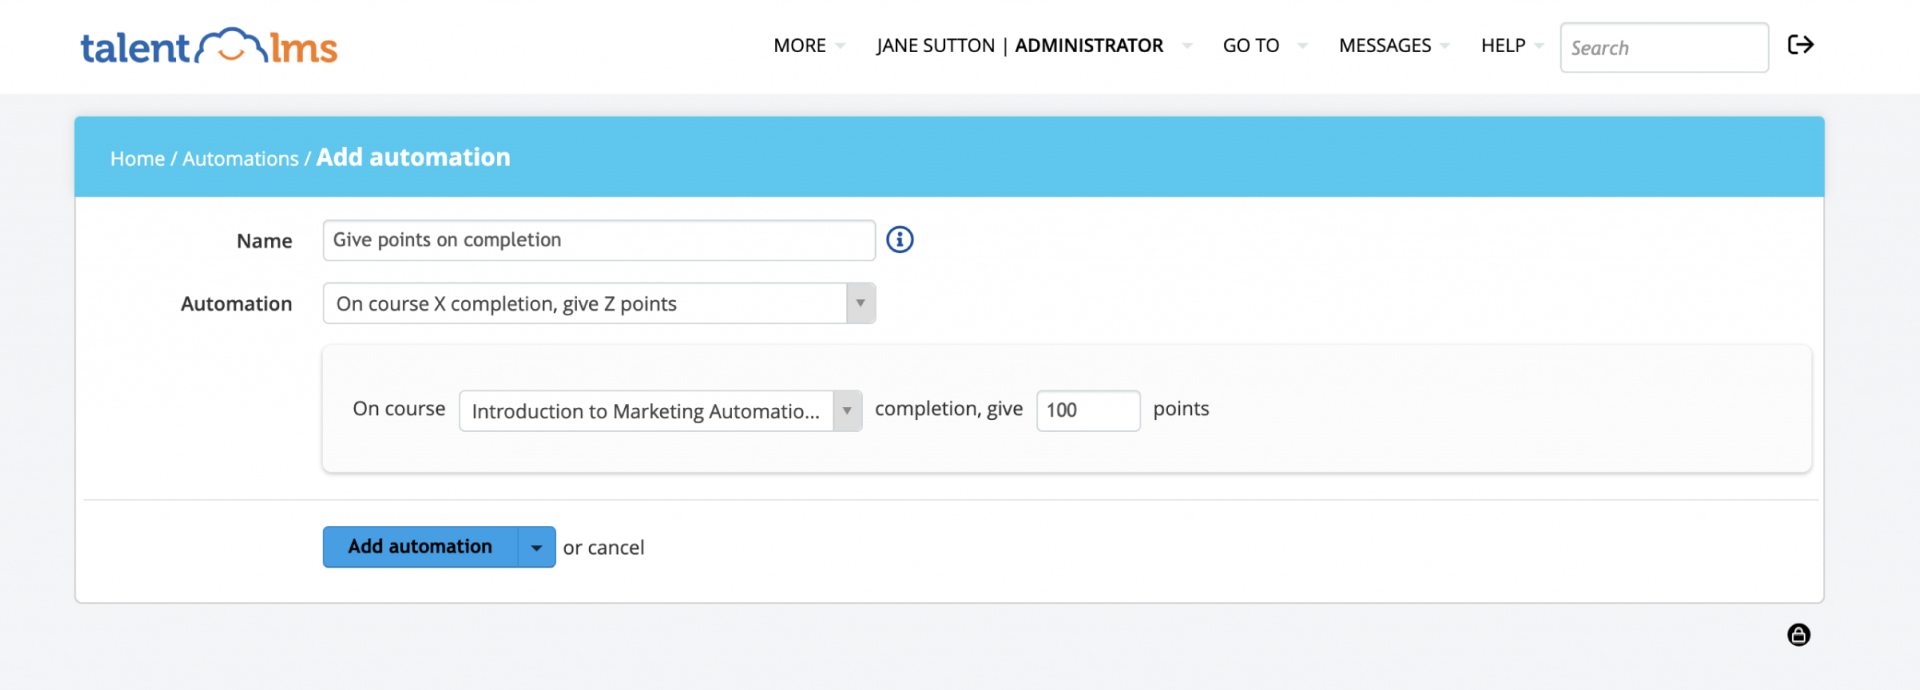Expand the Automation type dropdown
Image resolution: width=1920 pixels, height=690 pixels.
[585, 304]
